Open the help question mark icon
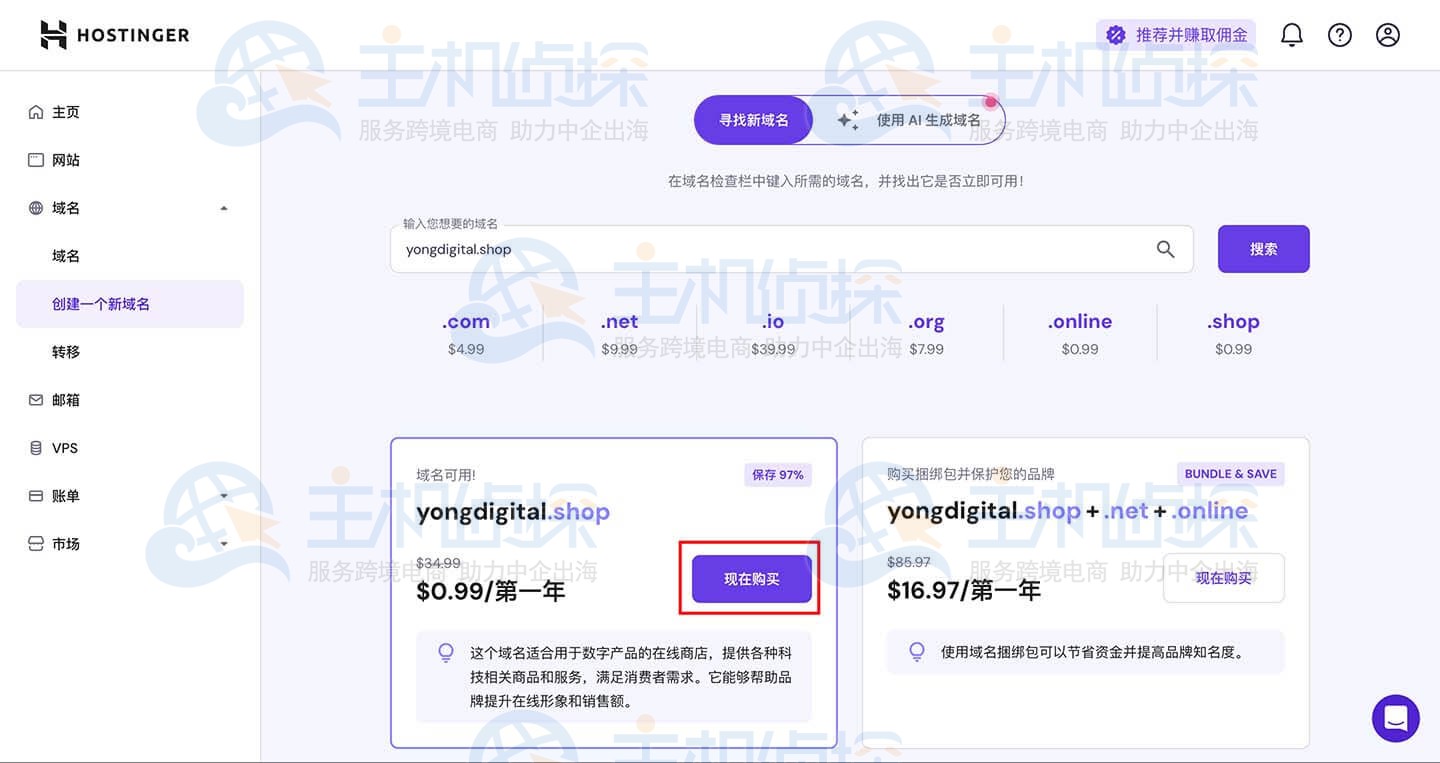The height and width of the screenshot is (763, 1440). [x=1340, y=35]
